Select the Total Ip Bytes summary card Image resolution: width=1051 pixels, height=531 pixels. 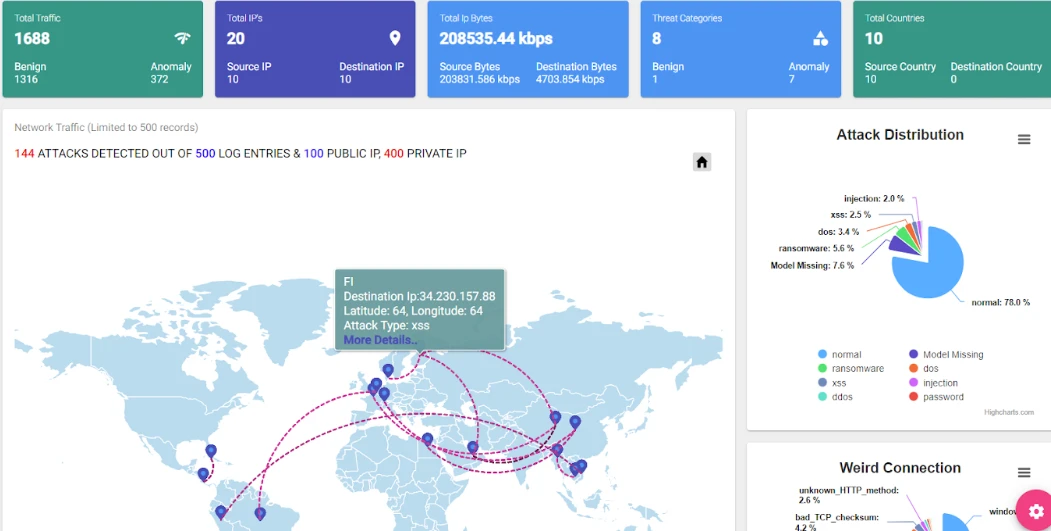point(528,49)
